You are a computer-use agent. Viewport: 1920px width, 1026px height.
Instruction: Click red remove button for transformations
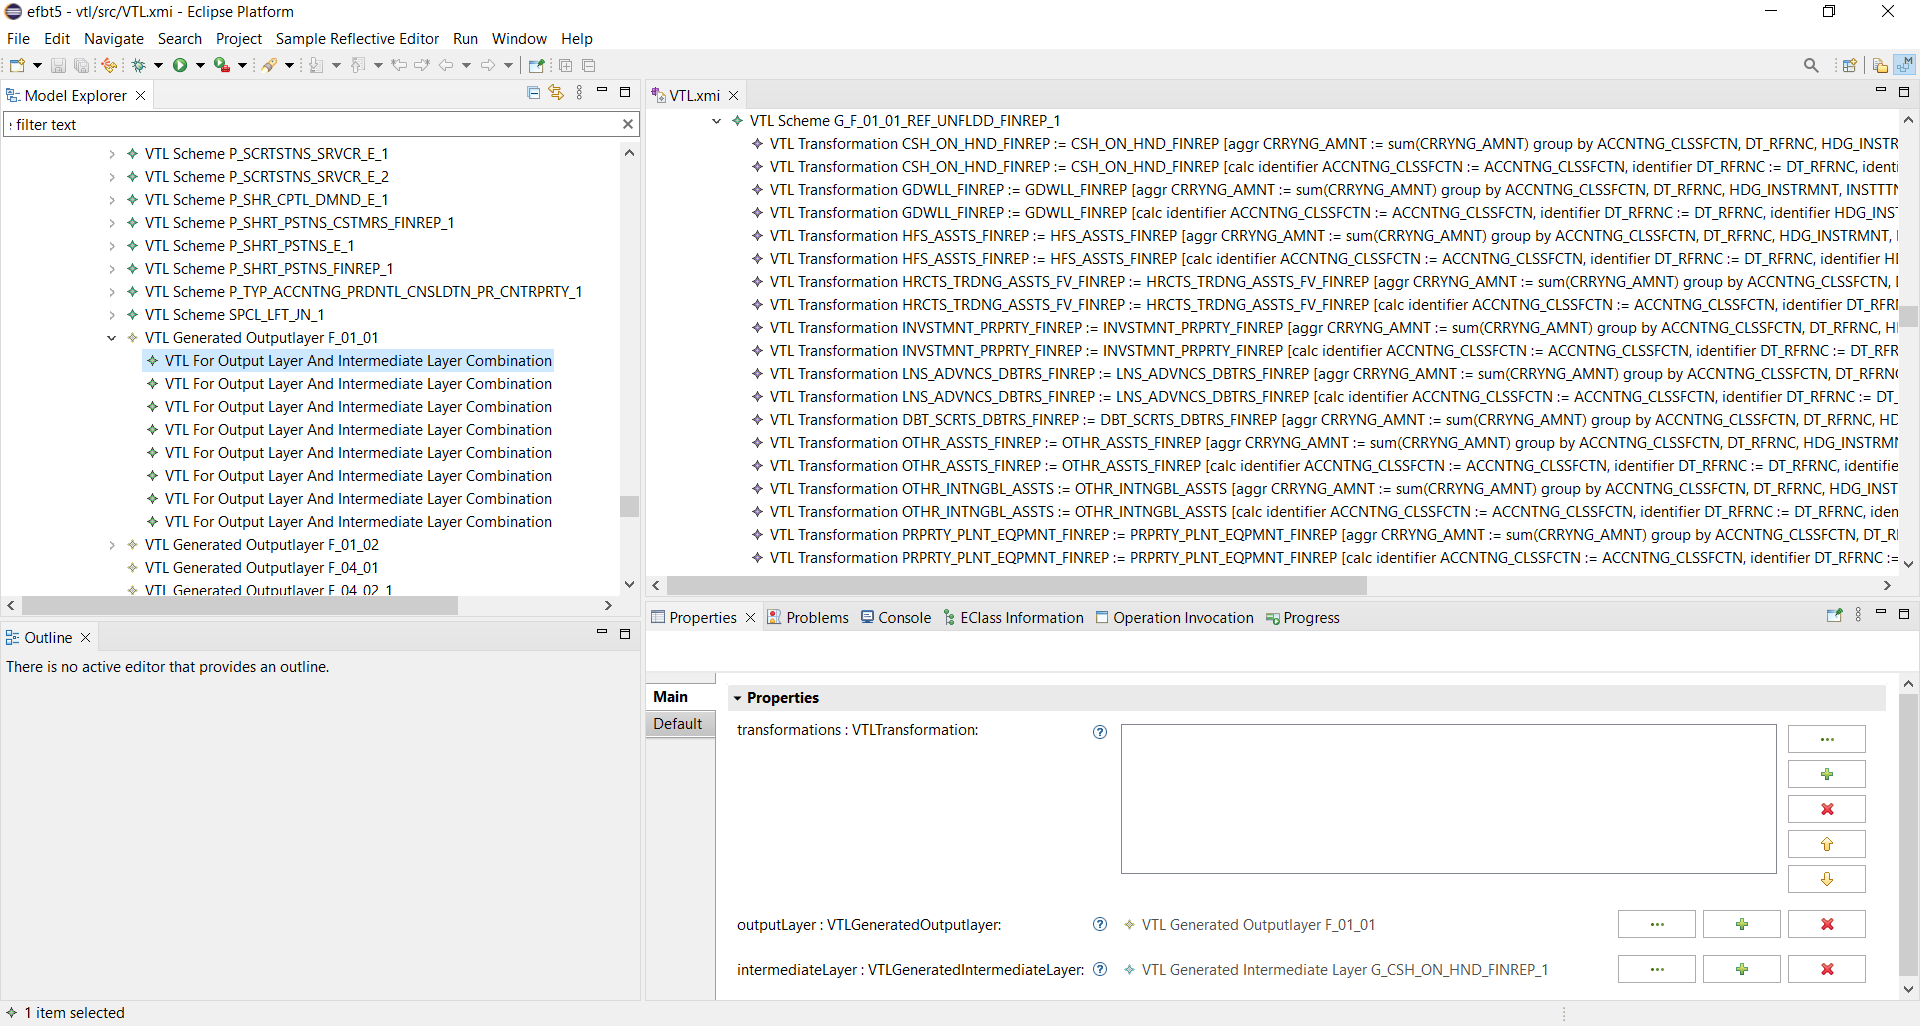coord(1826,809)
